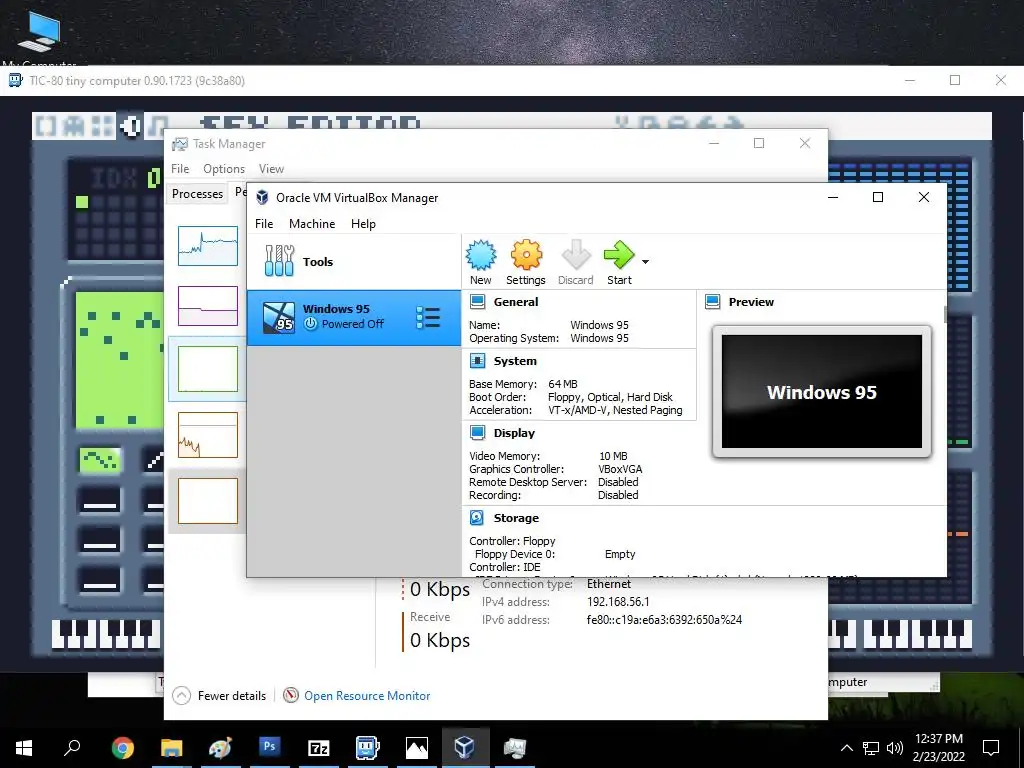
Task: Open Google Chrome from taskbar
Action: click(122, 748)
